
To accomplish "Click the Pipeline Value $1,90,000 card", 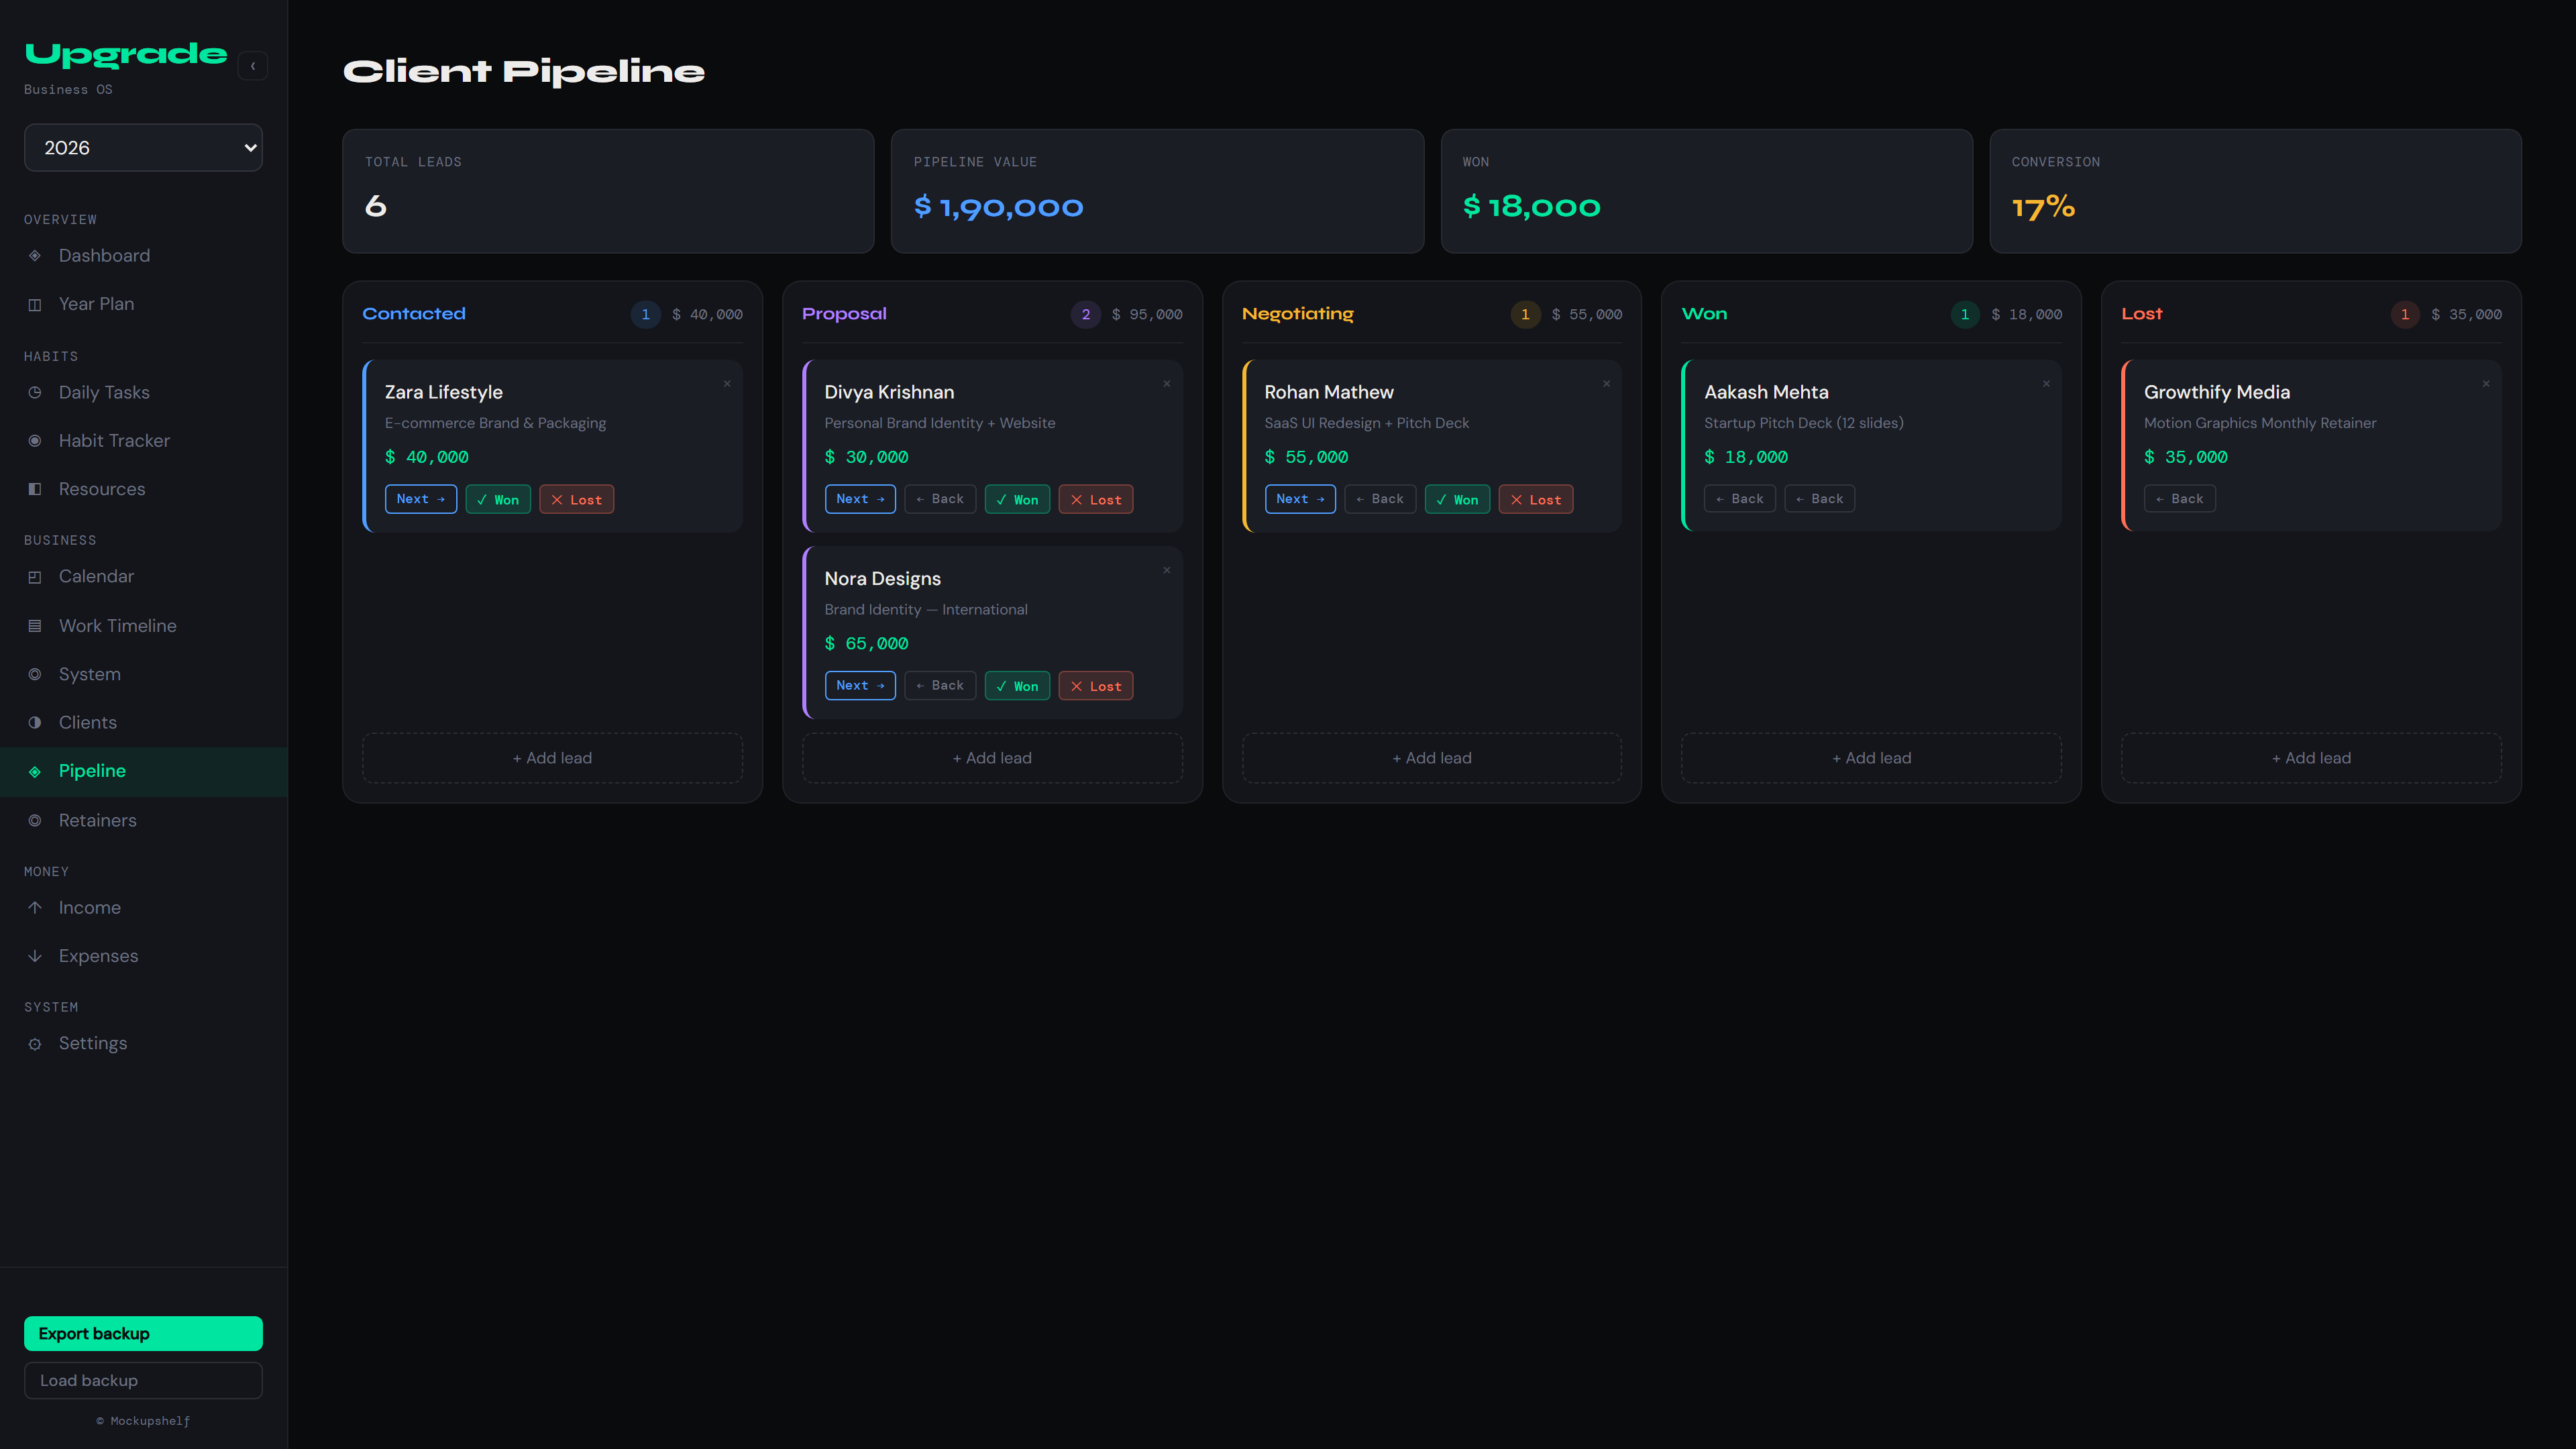I will (1157, 191).
